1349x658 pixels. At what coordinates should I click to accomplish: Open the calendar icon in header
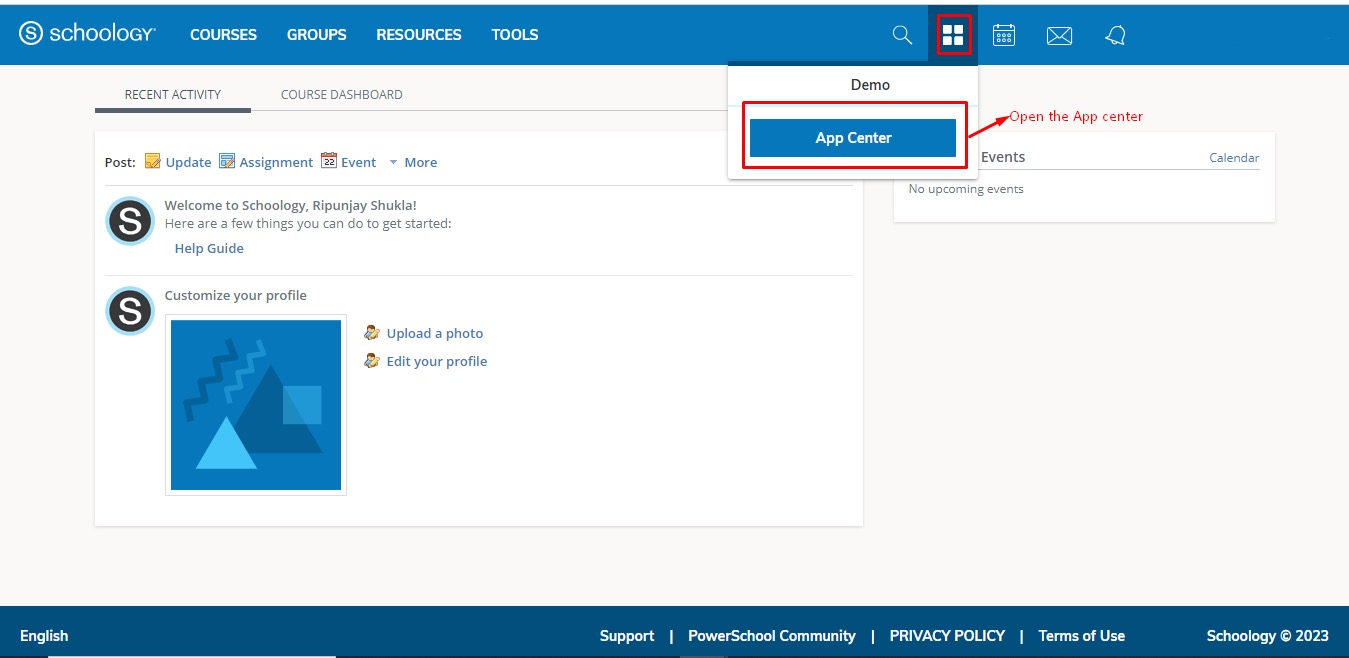point(1004,35)
